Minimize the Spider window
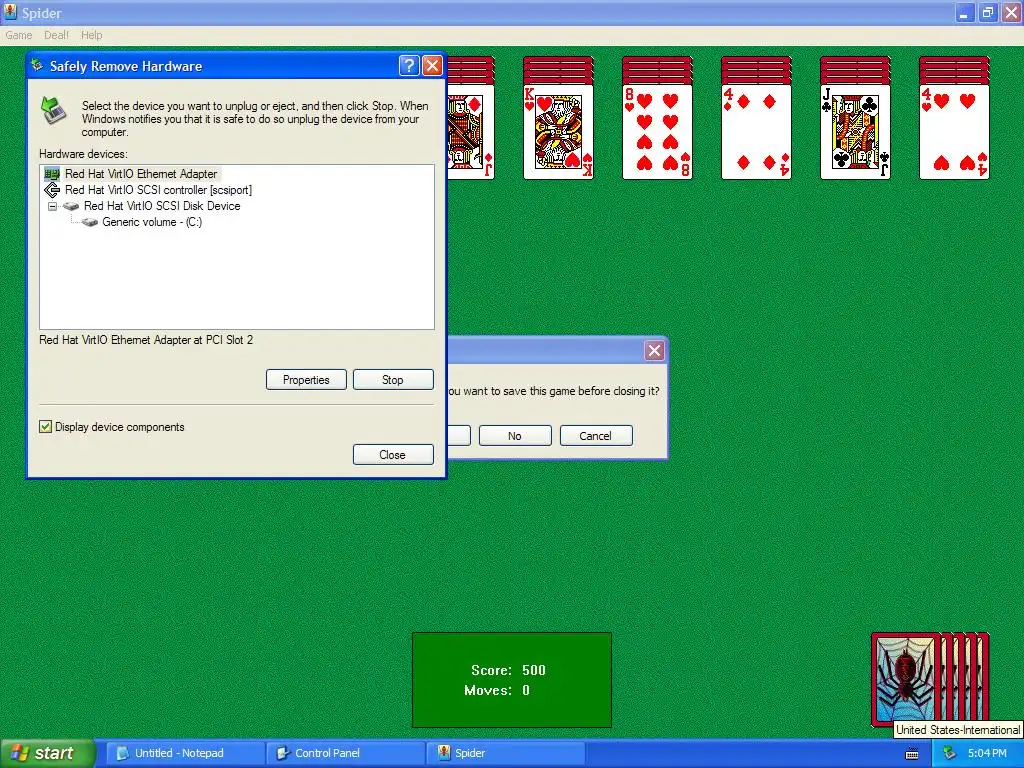1024x768 pixels. point(964,12)
